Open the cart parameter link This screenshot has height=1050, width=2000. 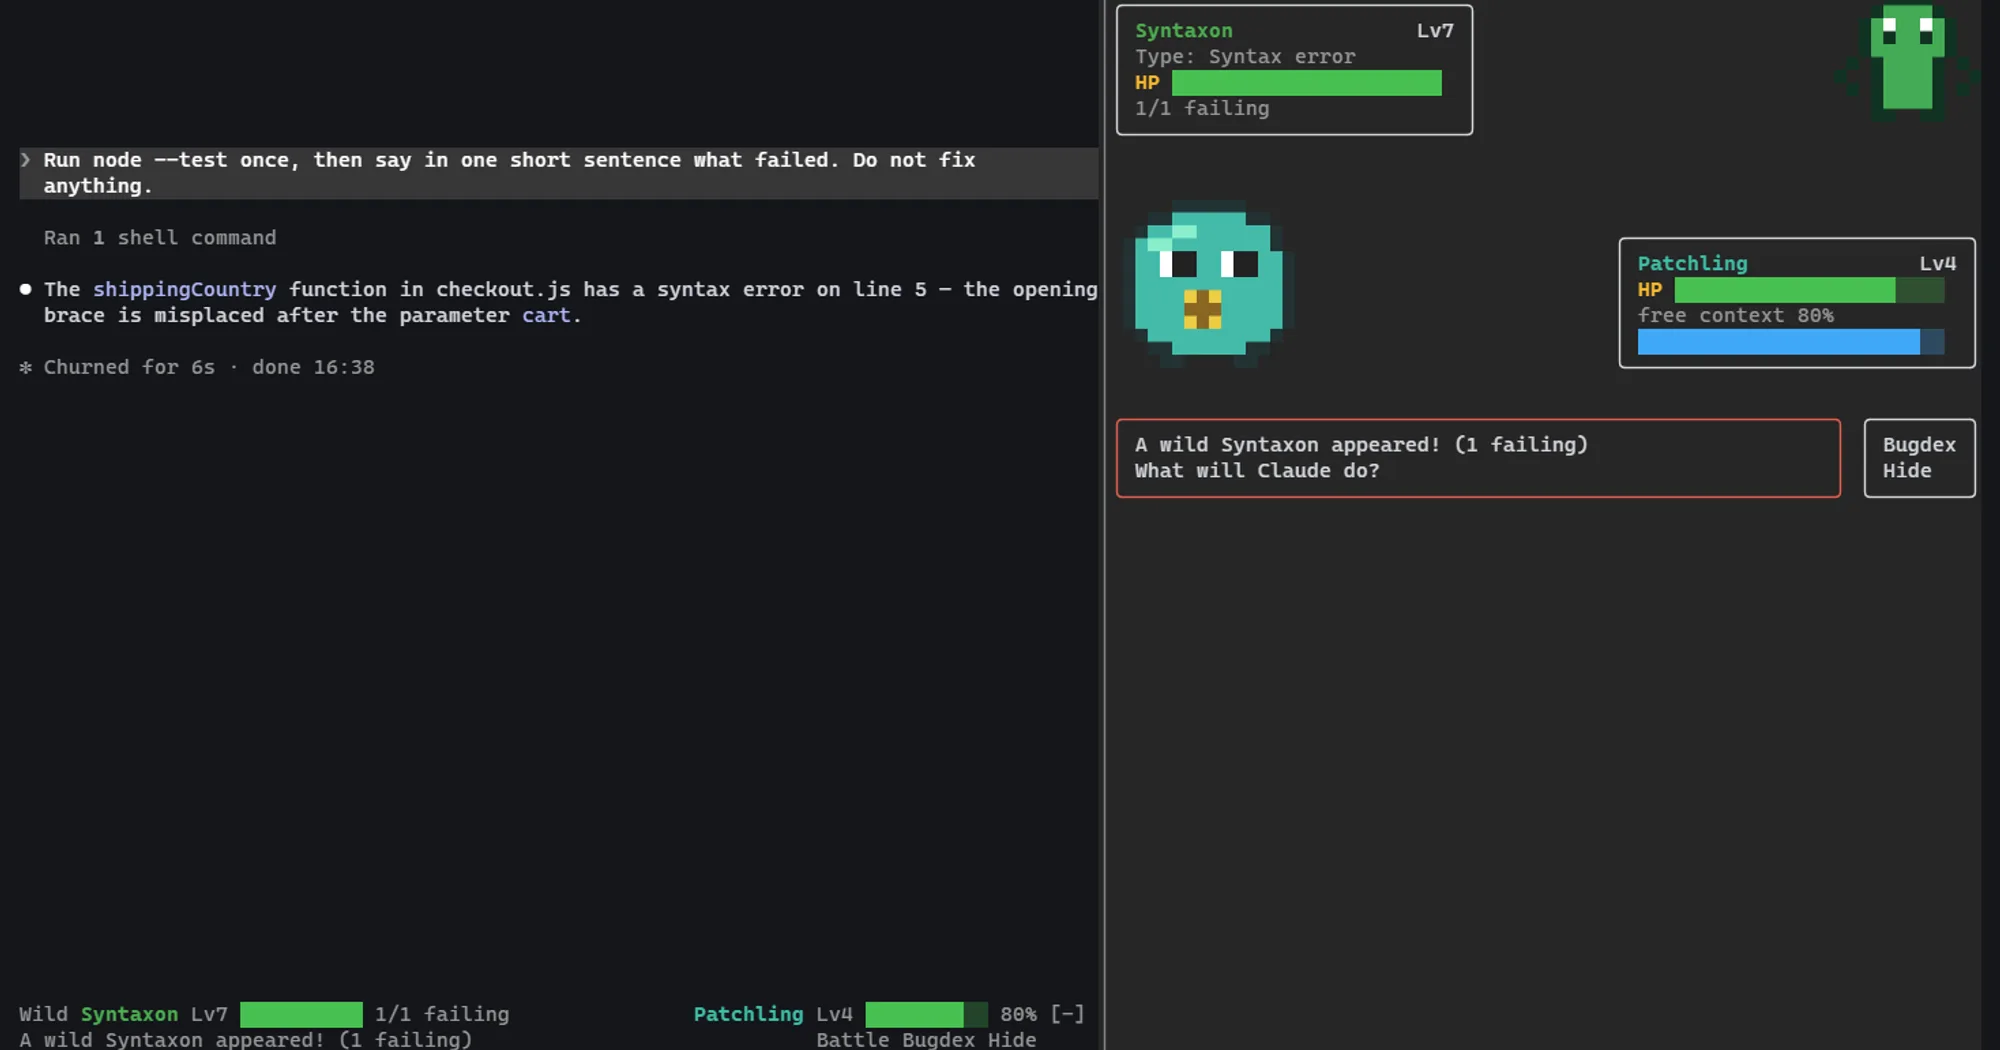546,315
